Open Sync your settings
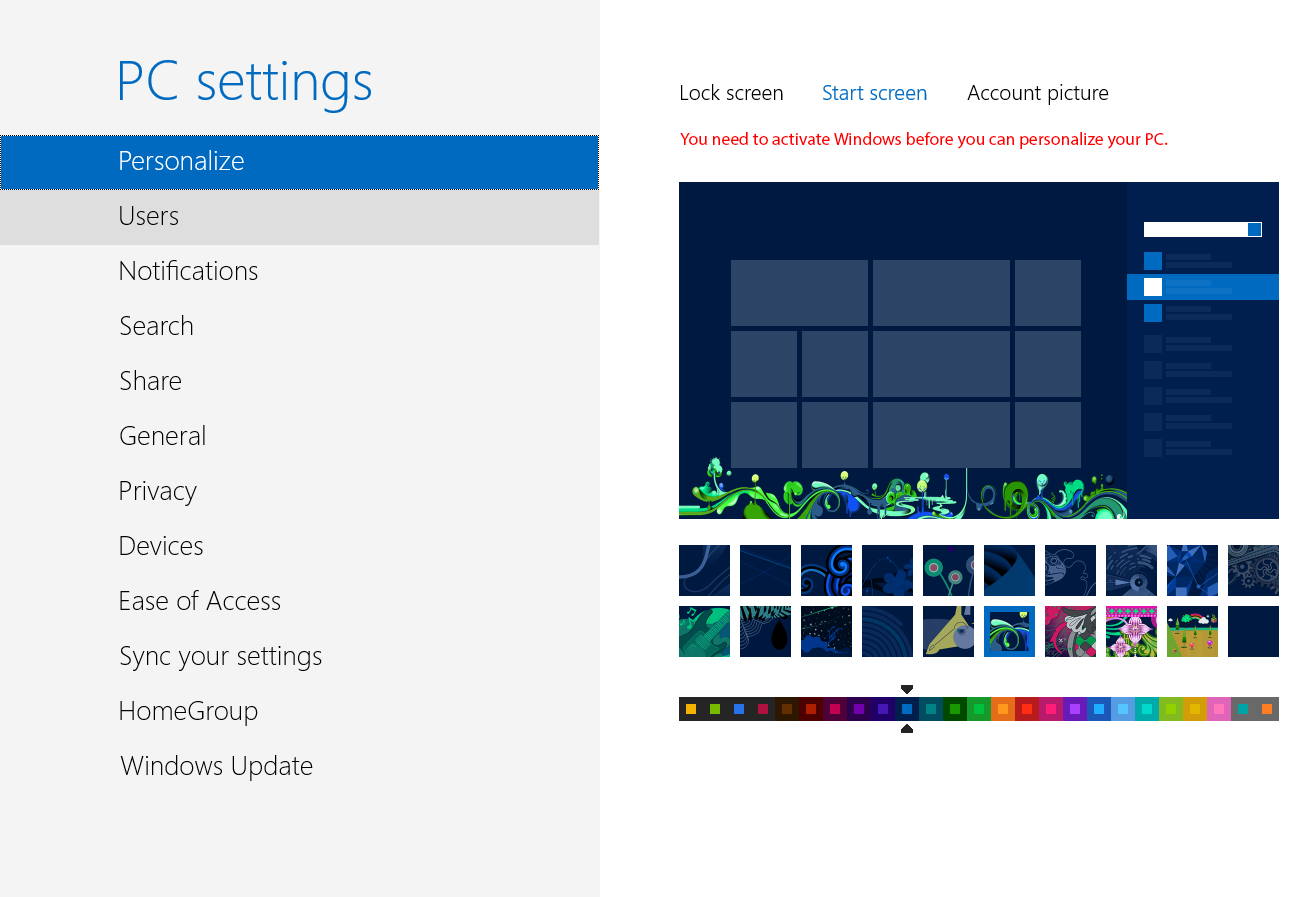The height and width of the screenshot is (897, 1316). coord(299,657)
